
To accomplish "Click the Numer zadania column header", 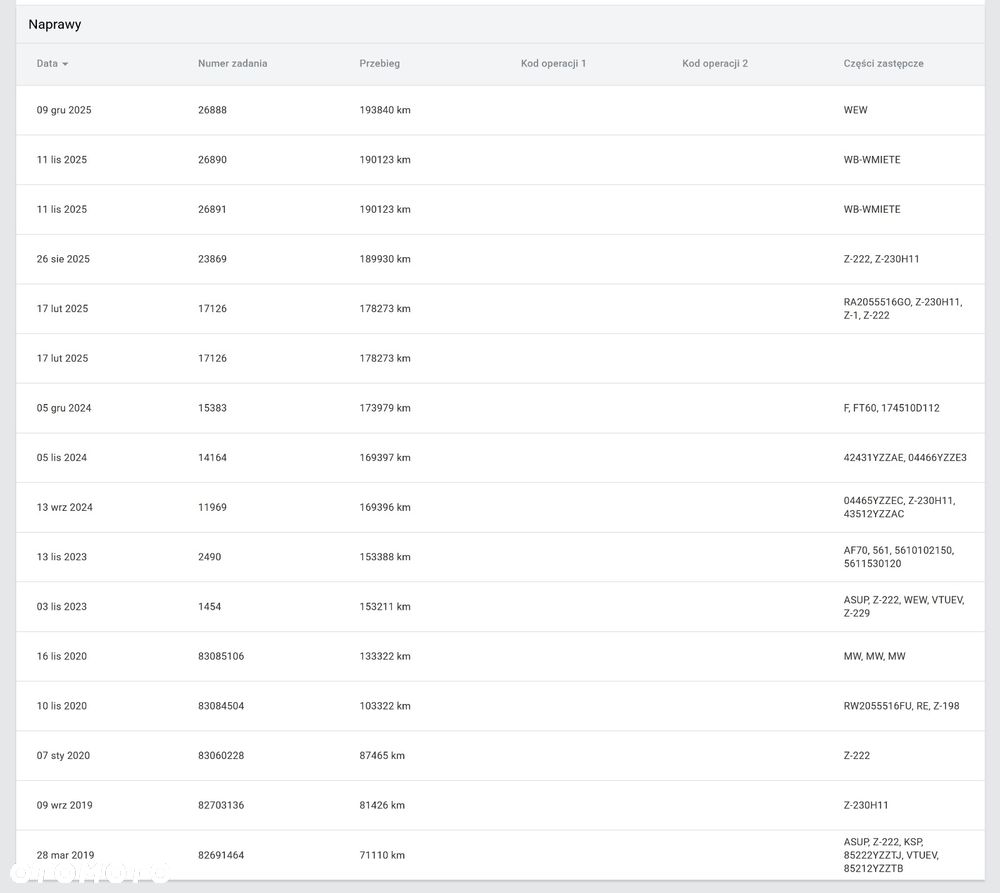I will 232,63.
